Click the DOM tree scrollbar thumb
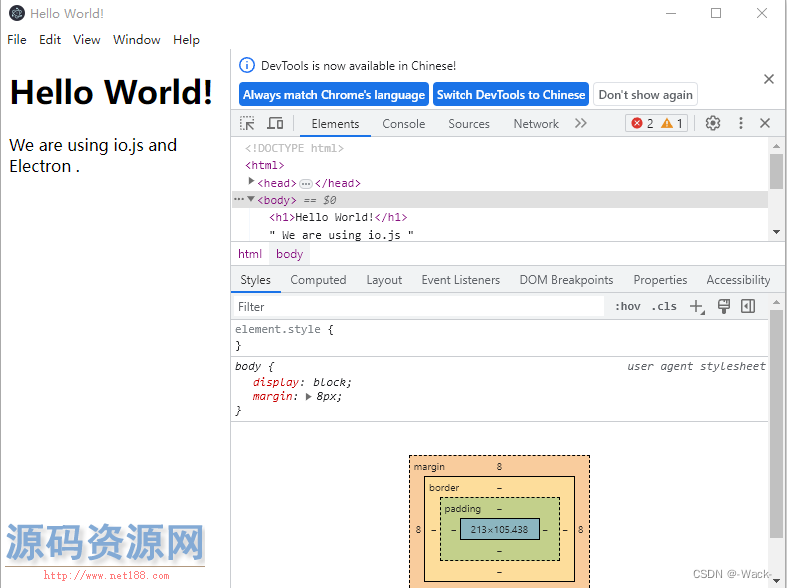This screenshot has width=787, height=588. [x=776, y=172]
